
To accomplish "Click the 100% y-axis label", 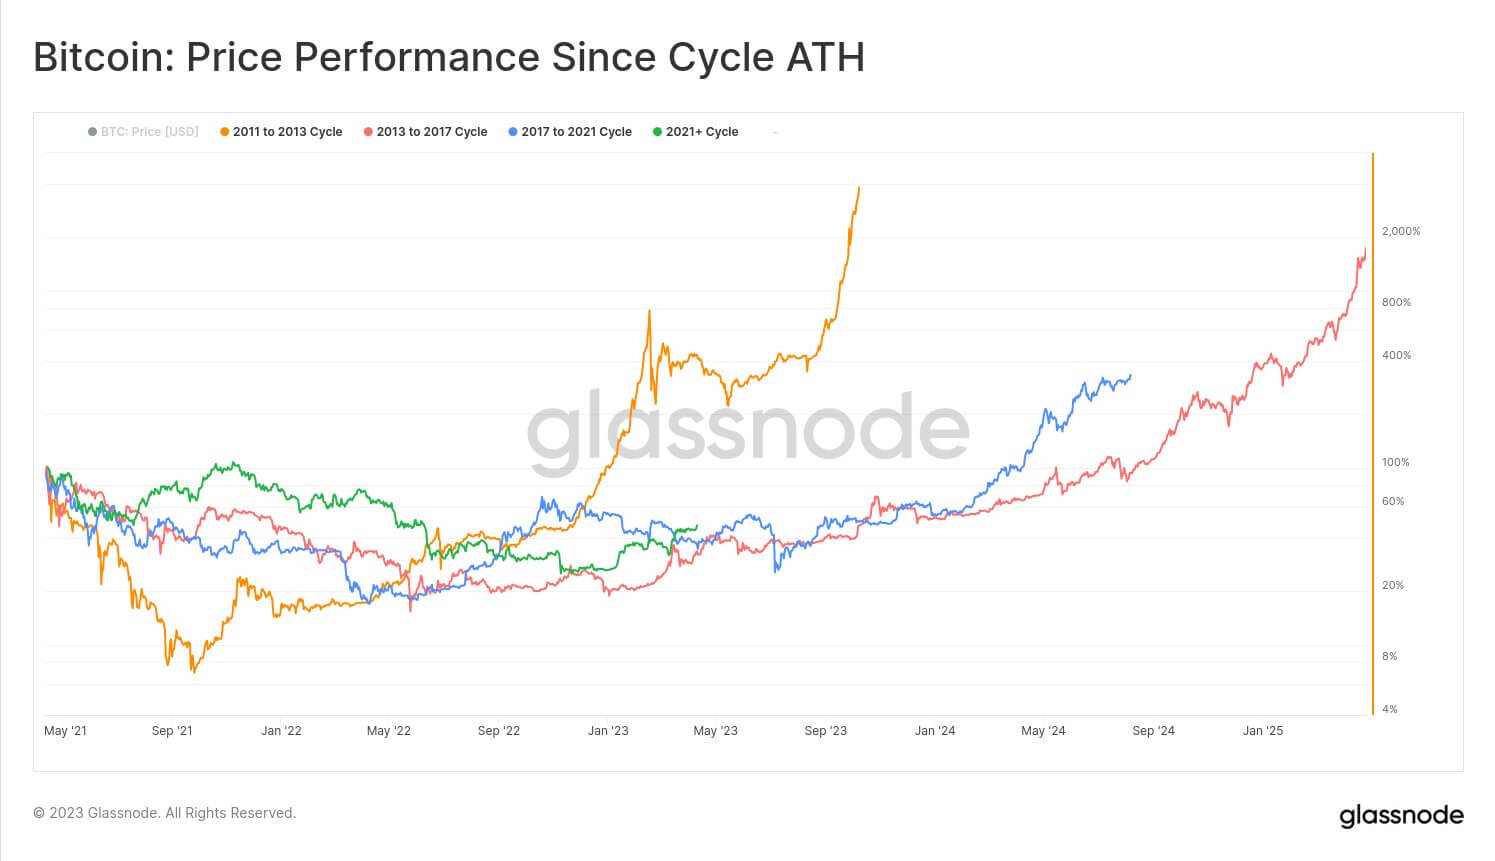I will [1395, 462].
